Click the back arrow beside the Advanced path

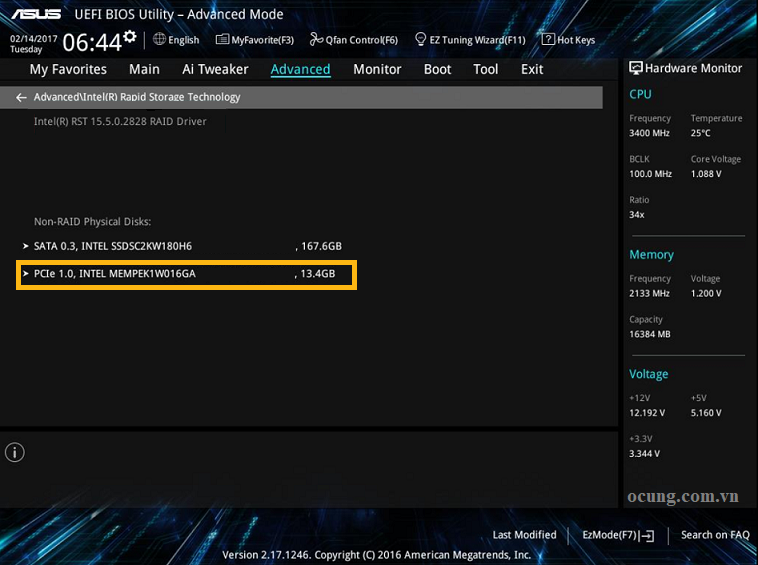point(21,98)
